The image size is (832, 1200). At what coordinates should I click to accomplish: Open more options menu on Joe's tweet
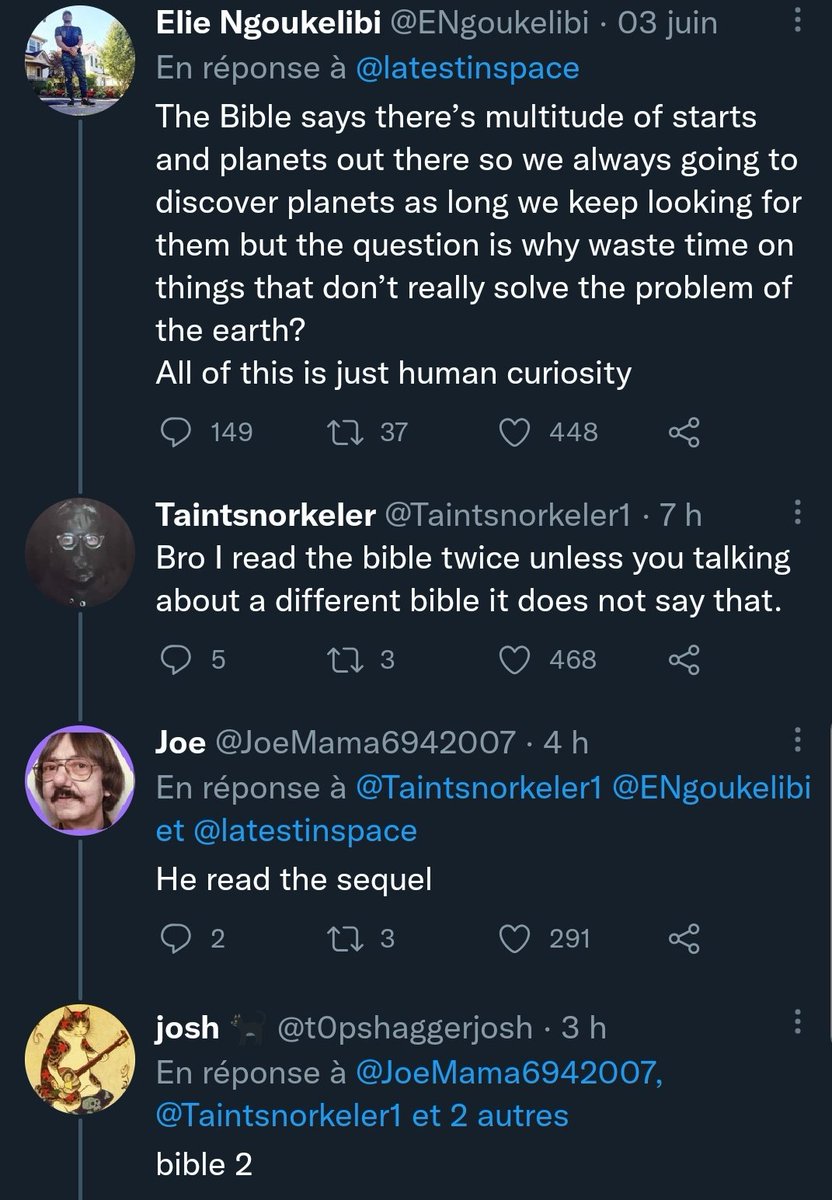(x=796, y=741)
